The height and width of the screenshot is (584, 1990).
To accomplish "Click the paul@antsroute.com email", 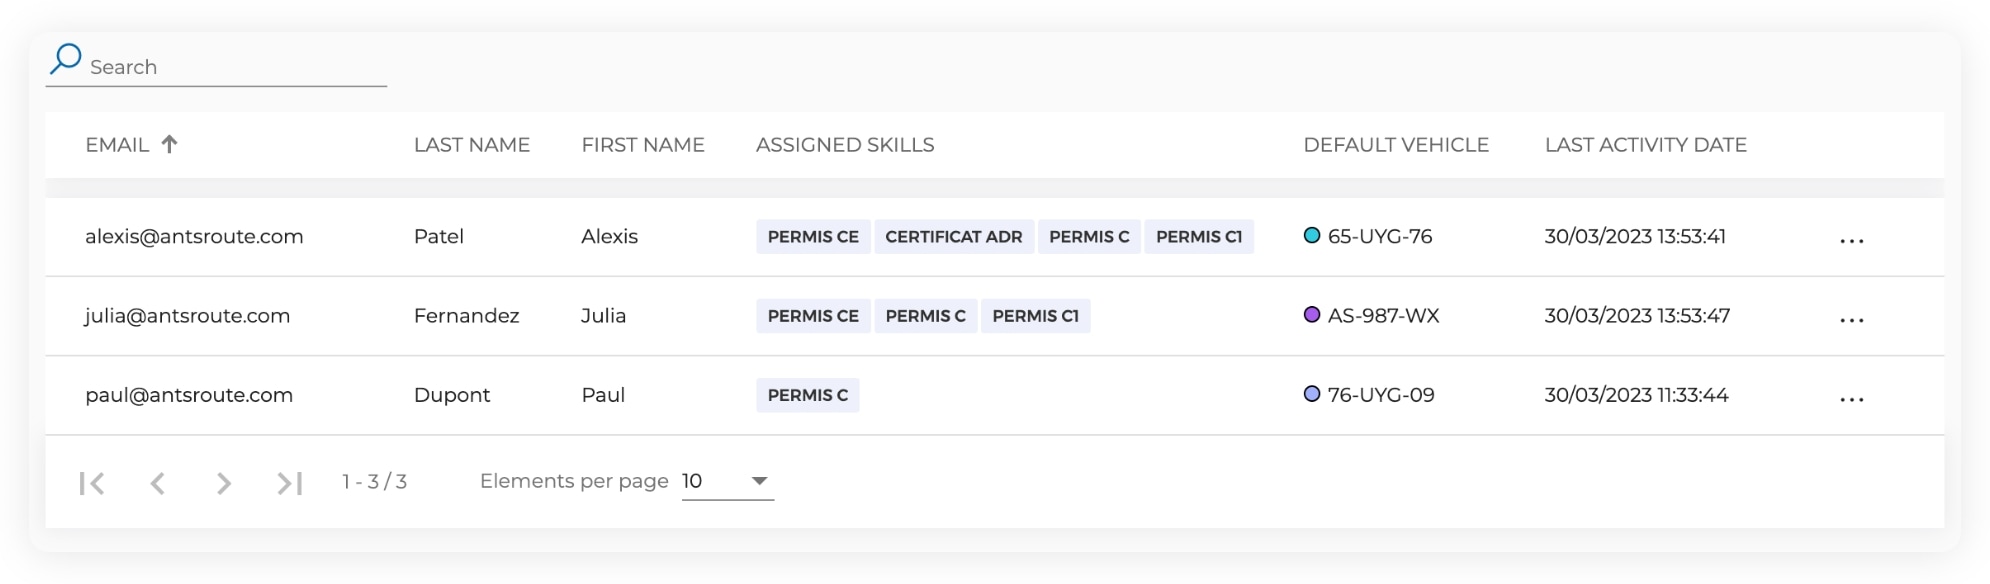I will (x=189, y=395).
